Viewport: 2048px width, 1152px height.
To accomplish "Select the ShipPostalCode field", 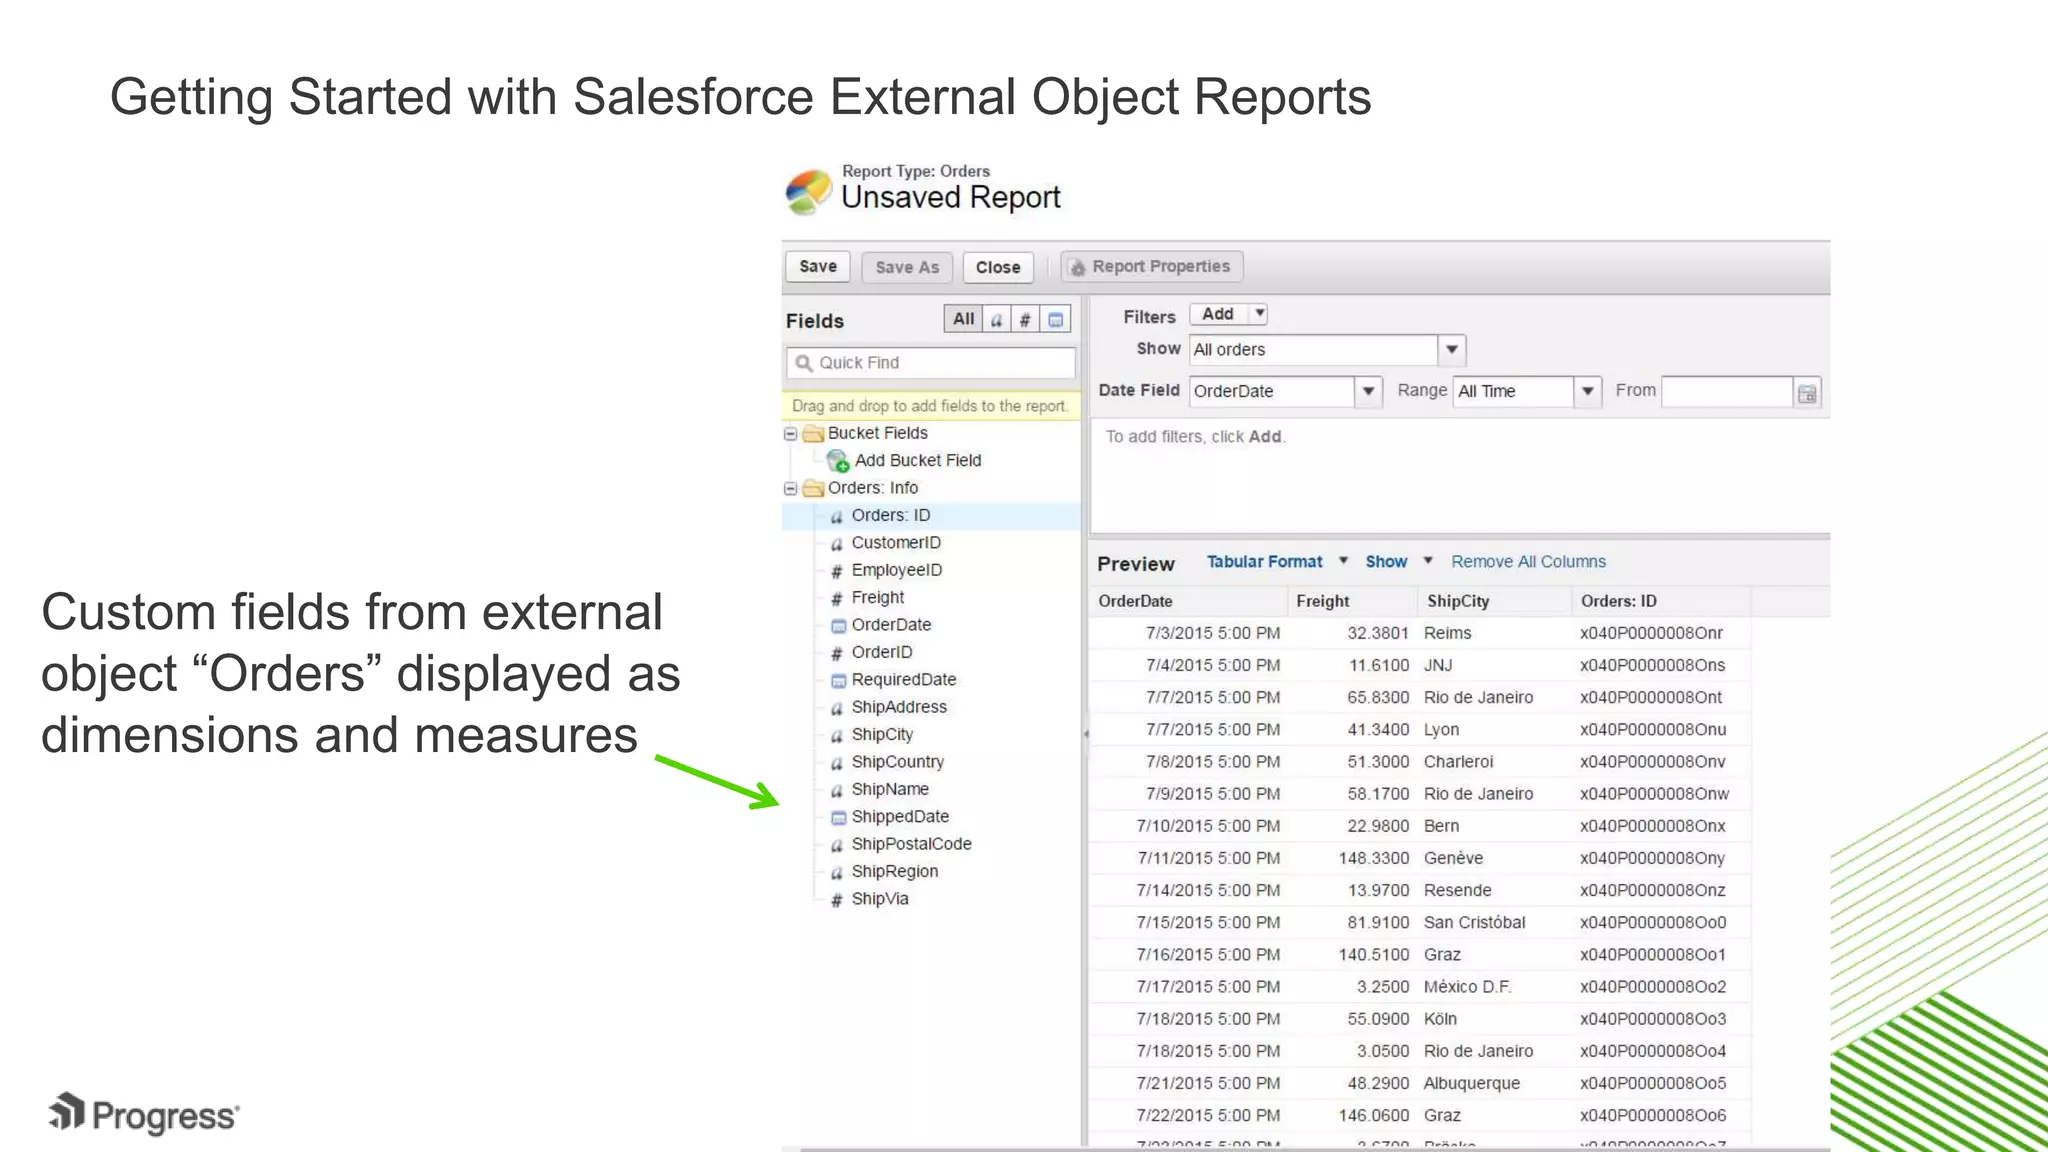I will tap(911, 844).
